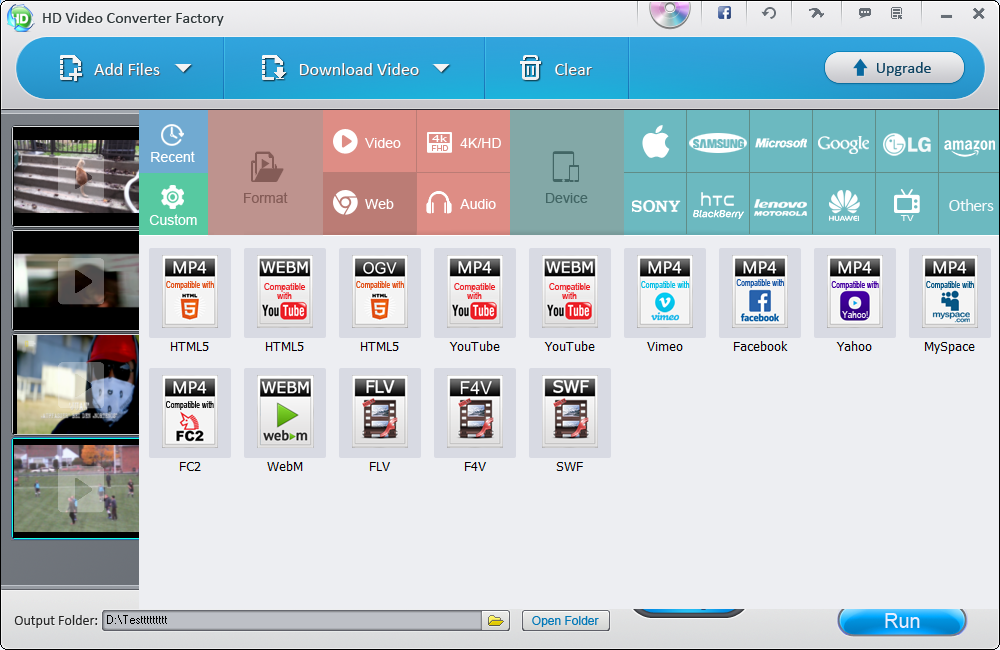Image resolution: width=1000 pixels, height=650 pixels.
Task: Open Lenovo Motorola device presets
Action: [x=781, y=204]
